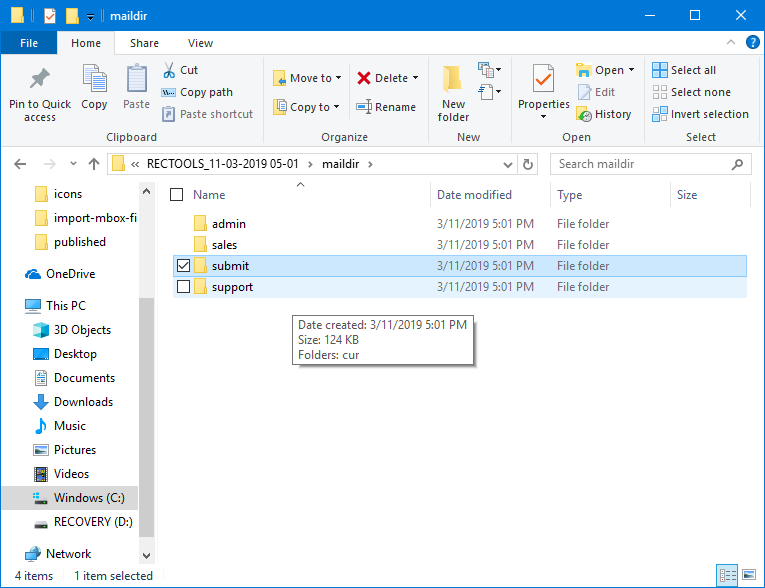Switch to large thumbnails view icon
Viewport: 765px width, 588px height.
(749, 575)
